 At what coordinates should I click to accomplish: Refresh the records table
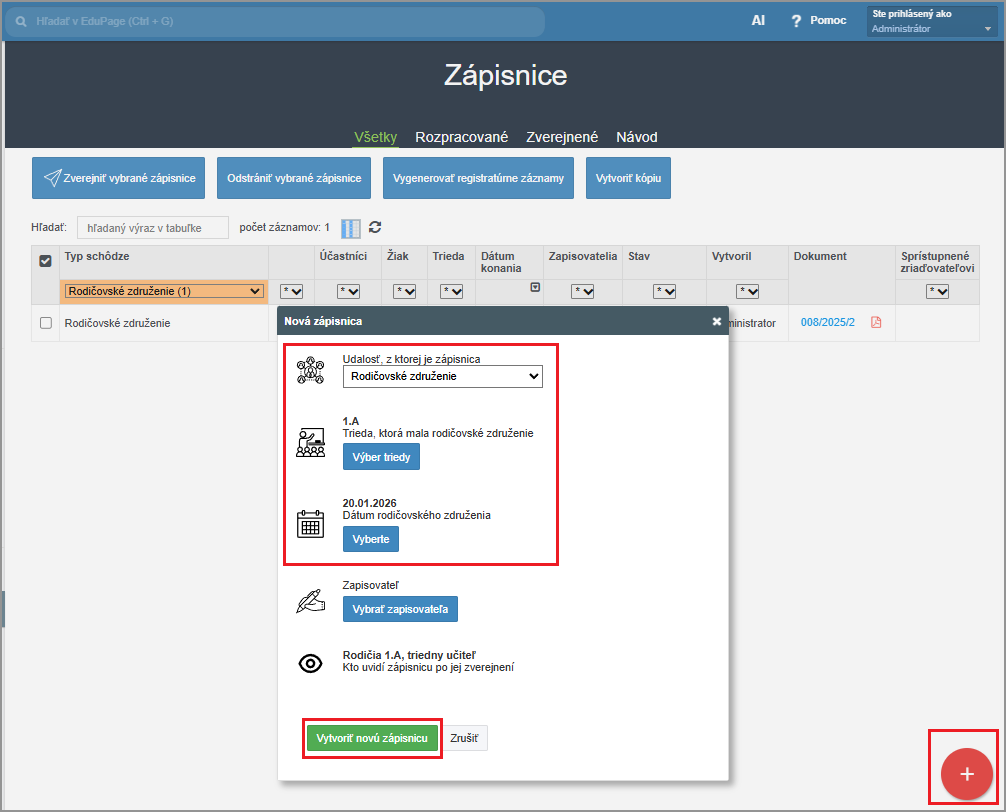click(375, 228)
